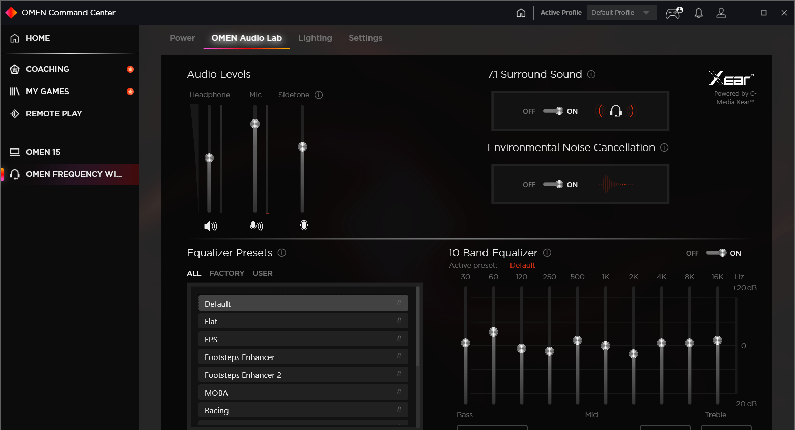Click the noise cancellation waveform icon
This screenshot has width=795, height=430.
tap(616, 184)
